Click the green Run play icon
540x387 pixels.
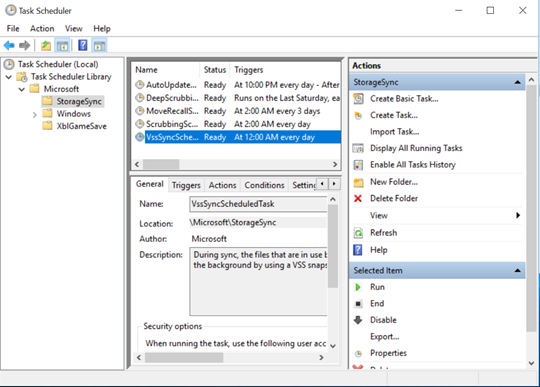pos(358,287)
